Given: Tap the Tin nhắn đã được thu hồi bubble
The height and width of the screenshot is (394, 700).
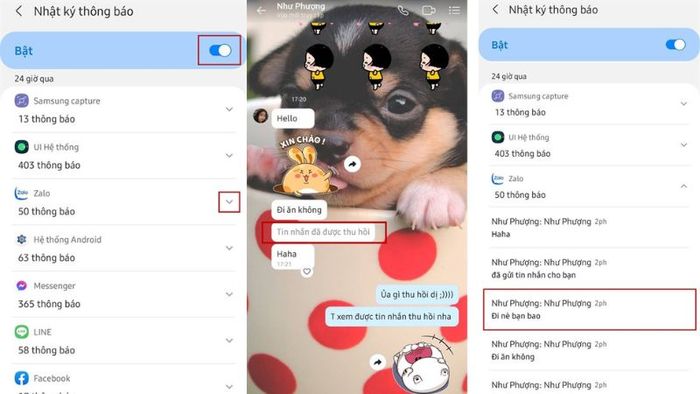Looking at the screenshot, I should coord(323,232).
